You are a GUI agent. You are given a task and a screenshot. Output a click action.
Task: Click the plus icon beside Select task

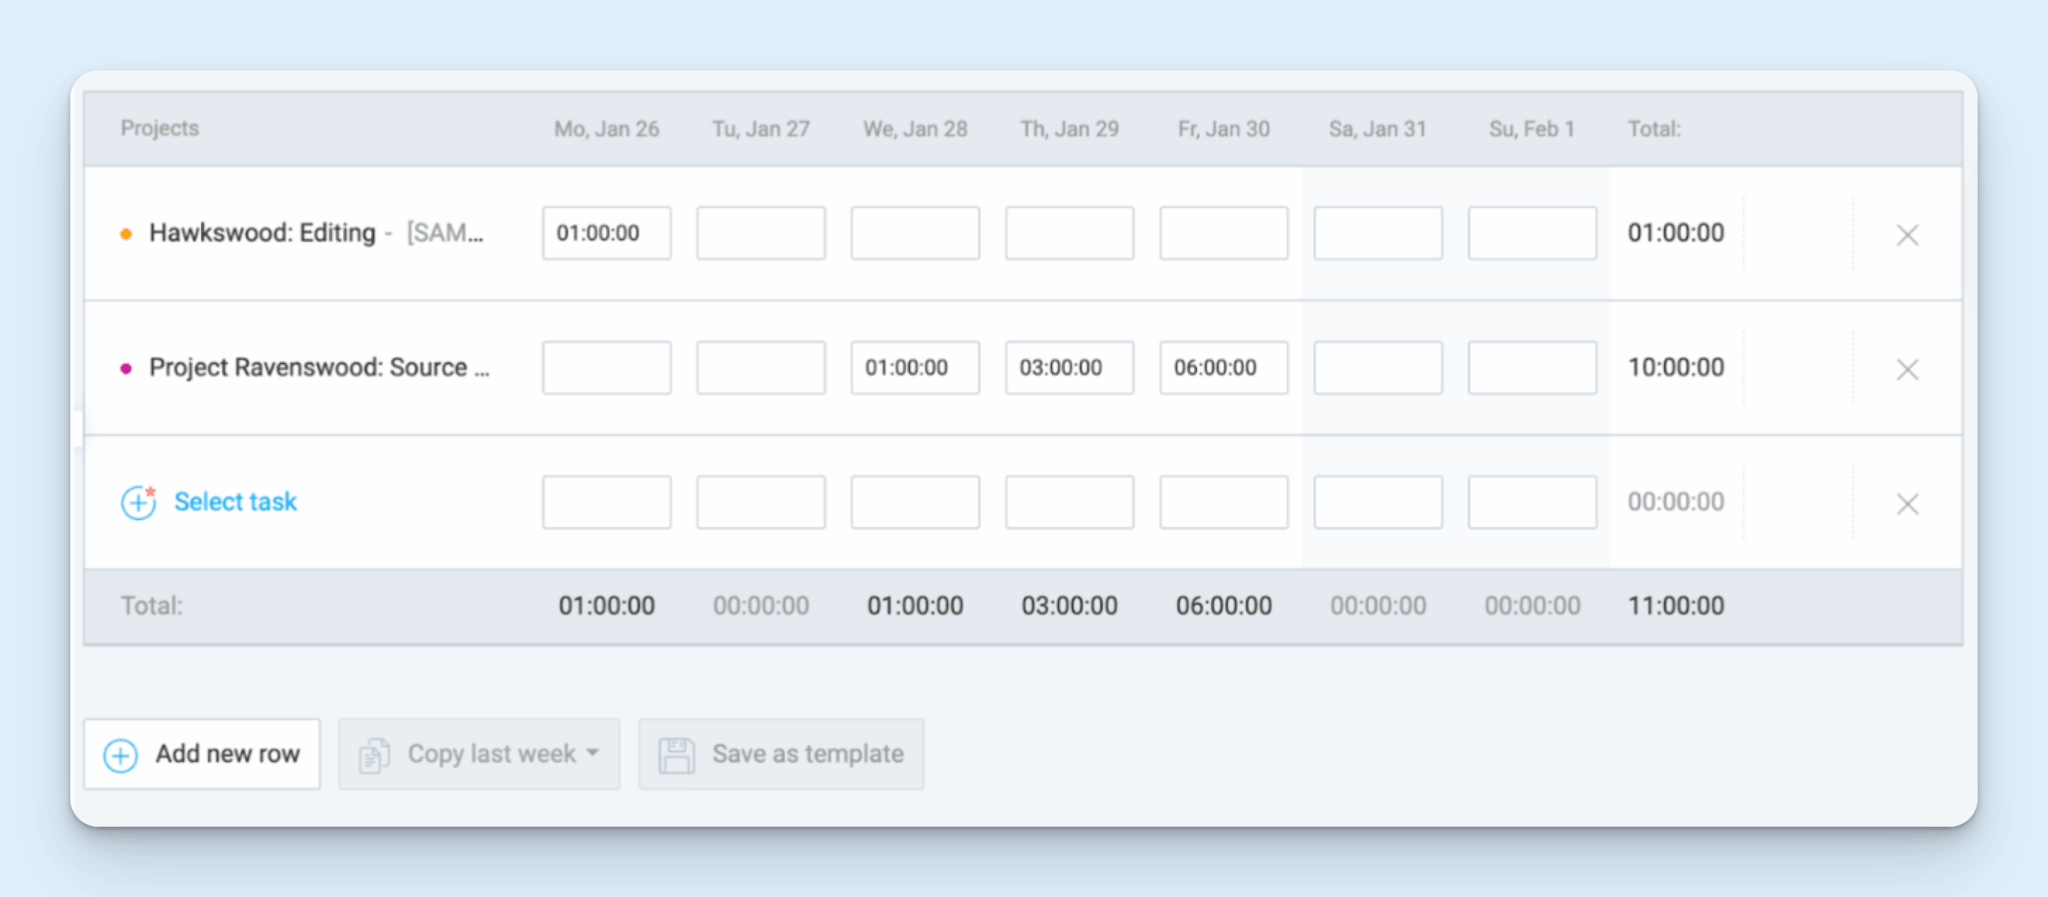tap(138, 502)
